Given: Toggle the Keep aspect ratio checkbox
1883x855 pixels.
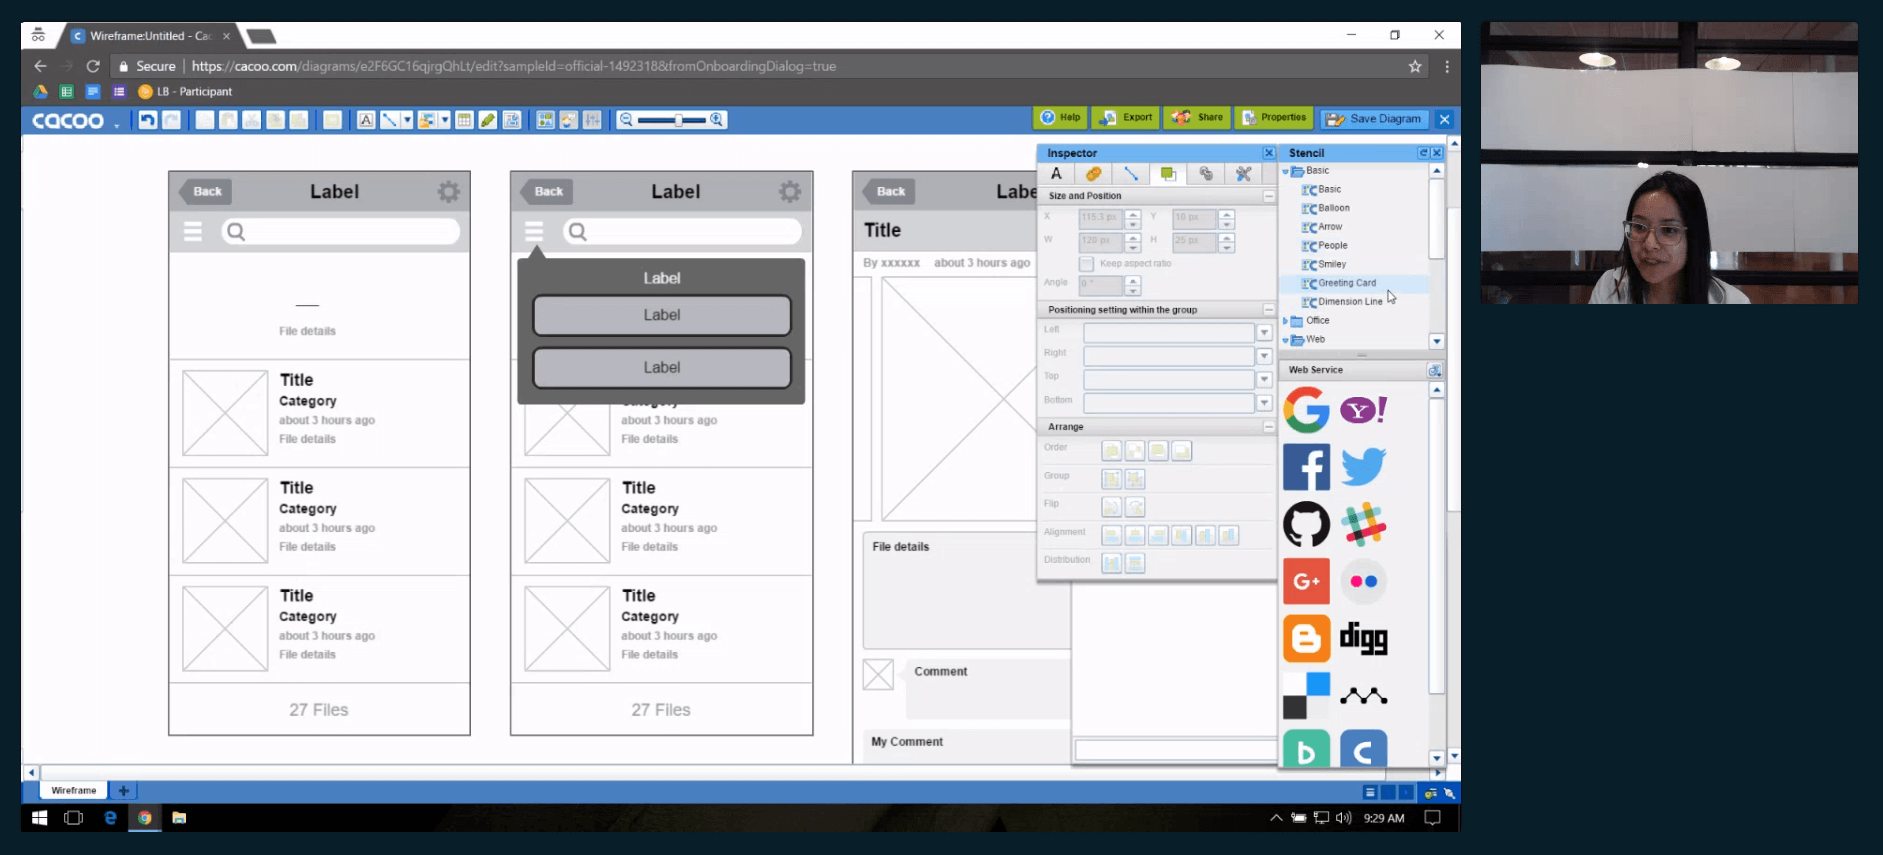Looking at the screenshot, I should pyautogui.click(x=1086, y=264).
